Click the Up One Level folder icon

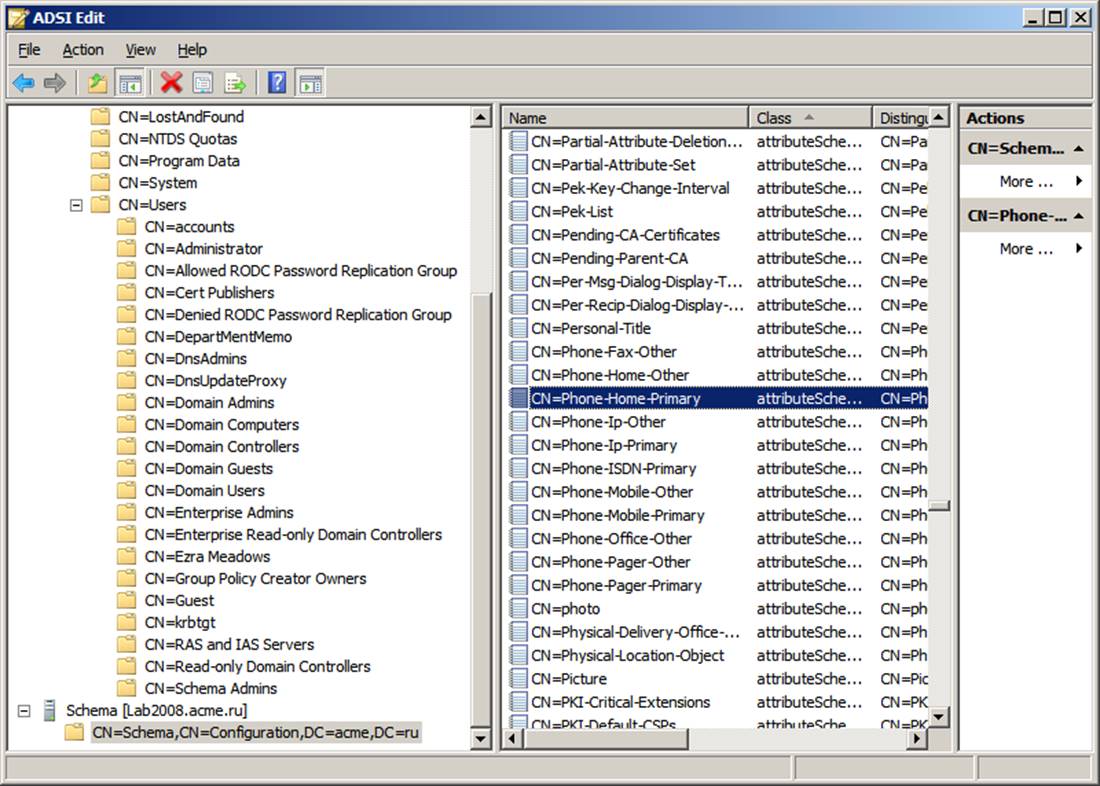(x=97, y=83)
